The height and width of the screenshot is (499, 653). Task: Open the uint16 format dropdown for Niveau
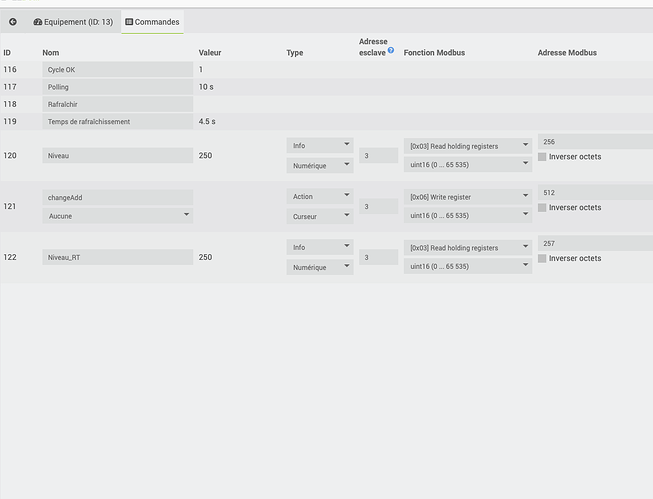pos(466,165)
